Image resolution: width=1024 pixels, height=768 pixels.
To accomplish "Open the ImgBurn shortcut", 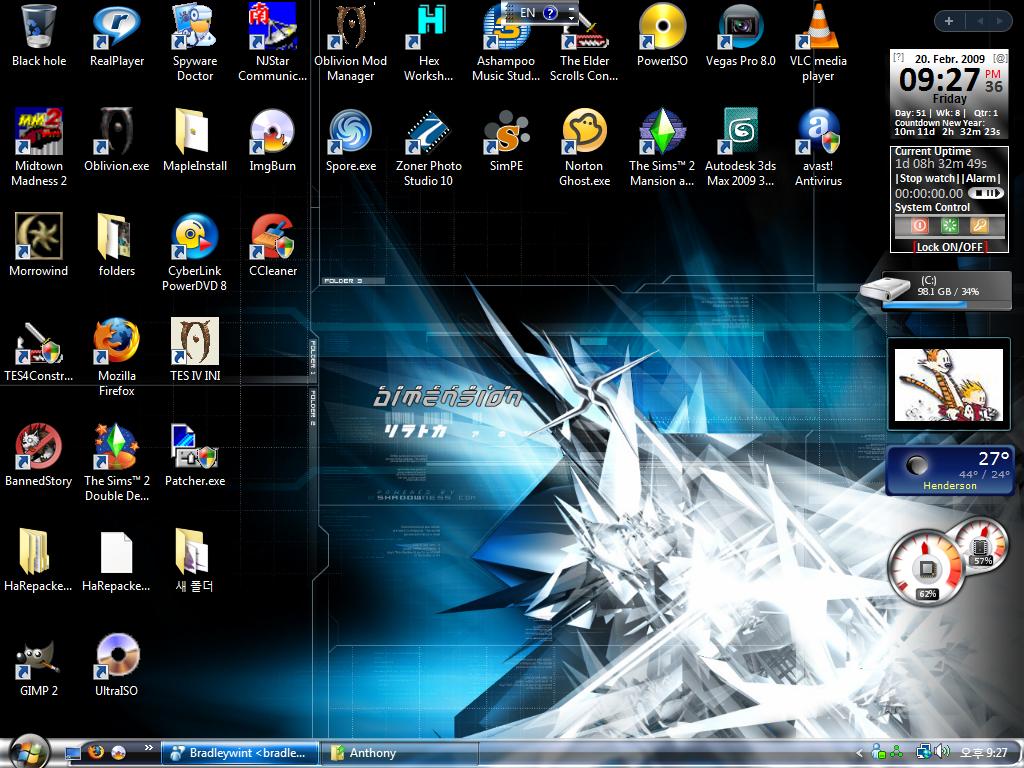I will (272, 133).
